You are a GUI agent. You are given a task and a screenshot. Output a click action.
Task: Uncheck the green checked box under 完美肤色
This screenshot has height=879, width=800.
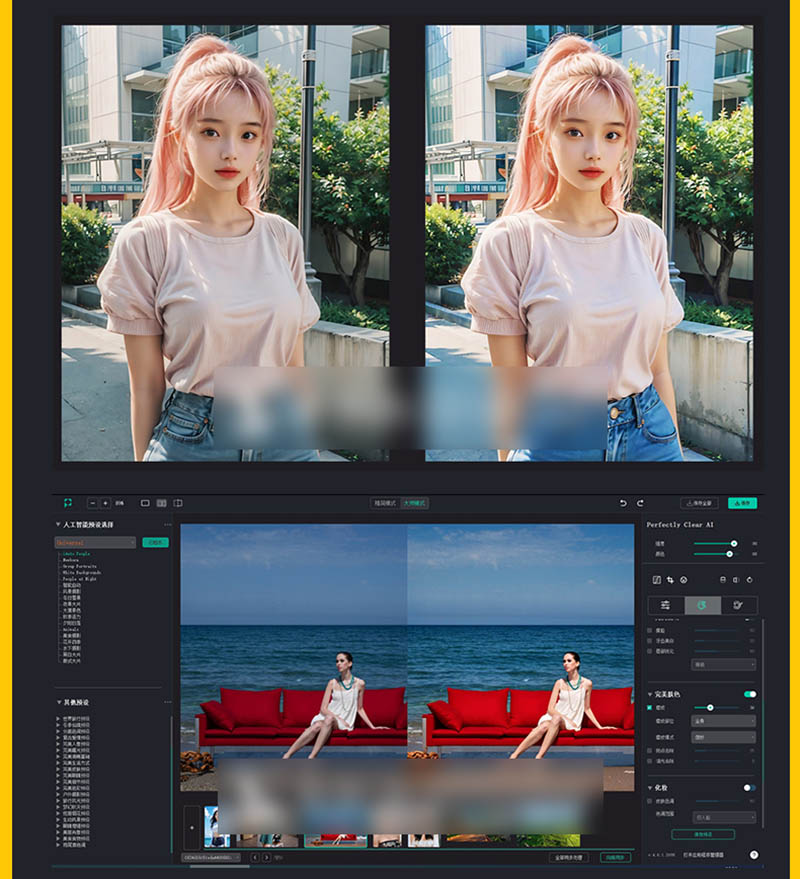(x=650, y=707)
